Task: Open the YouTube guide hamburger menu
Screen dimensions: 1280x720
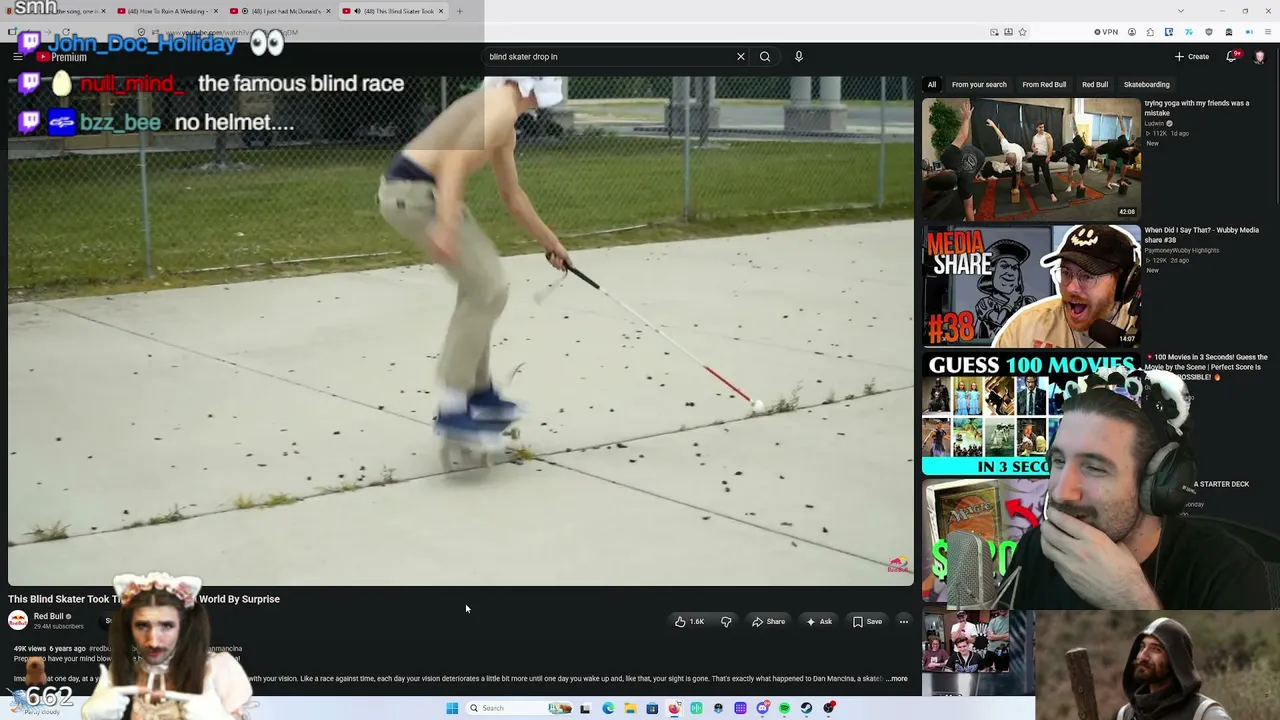Action: coord(18,57)
